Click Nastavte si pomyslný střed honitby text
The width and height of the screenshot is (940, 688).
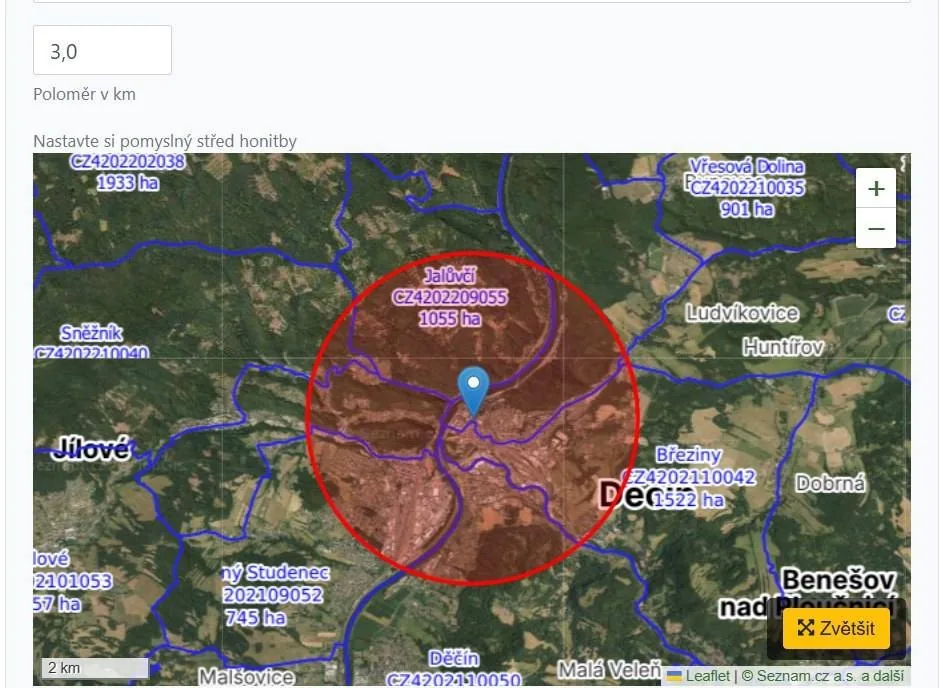(x=165, y=141)
